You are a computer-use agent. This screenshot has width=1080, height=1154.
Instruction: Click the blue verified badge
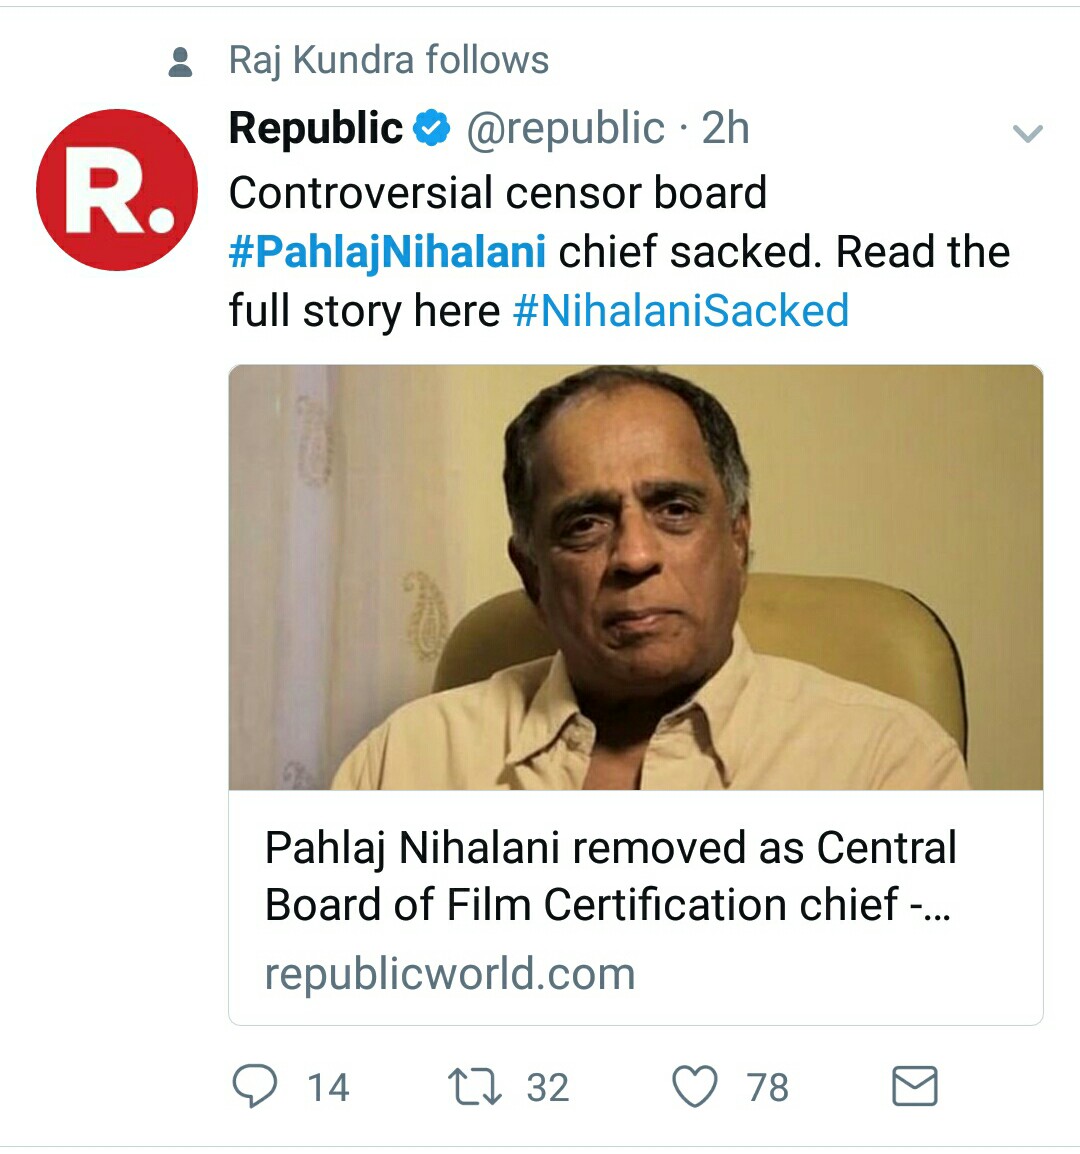432,129
